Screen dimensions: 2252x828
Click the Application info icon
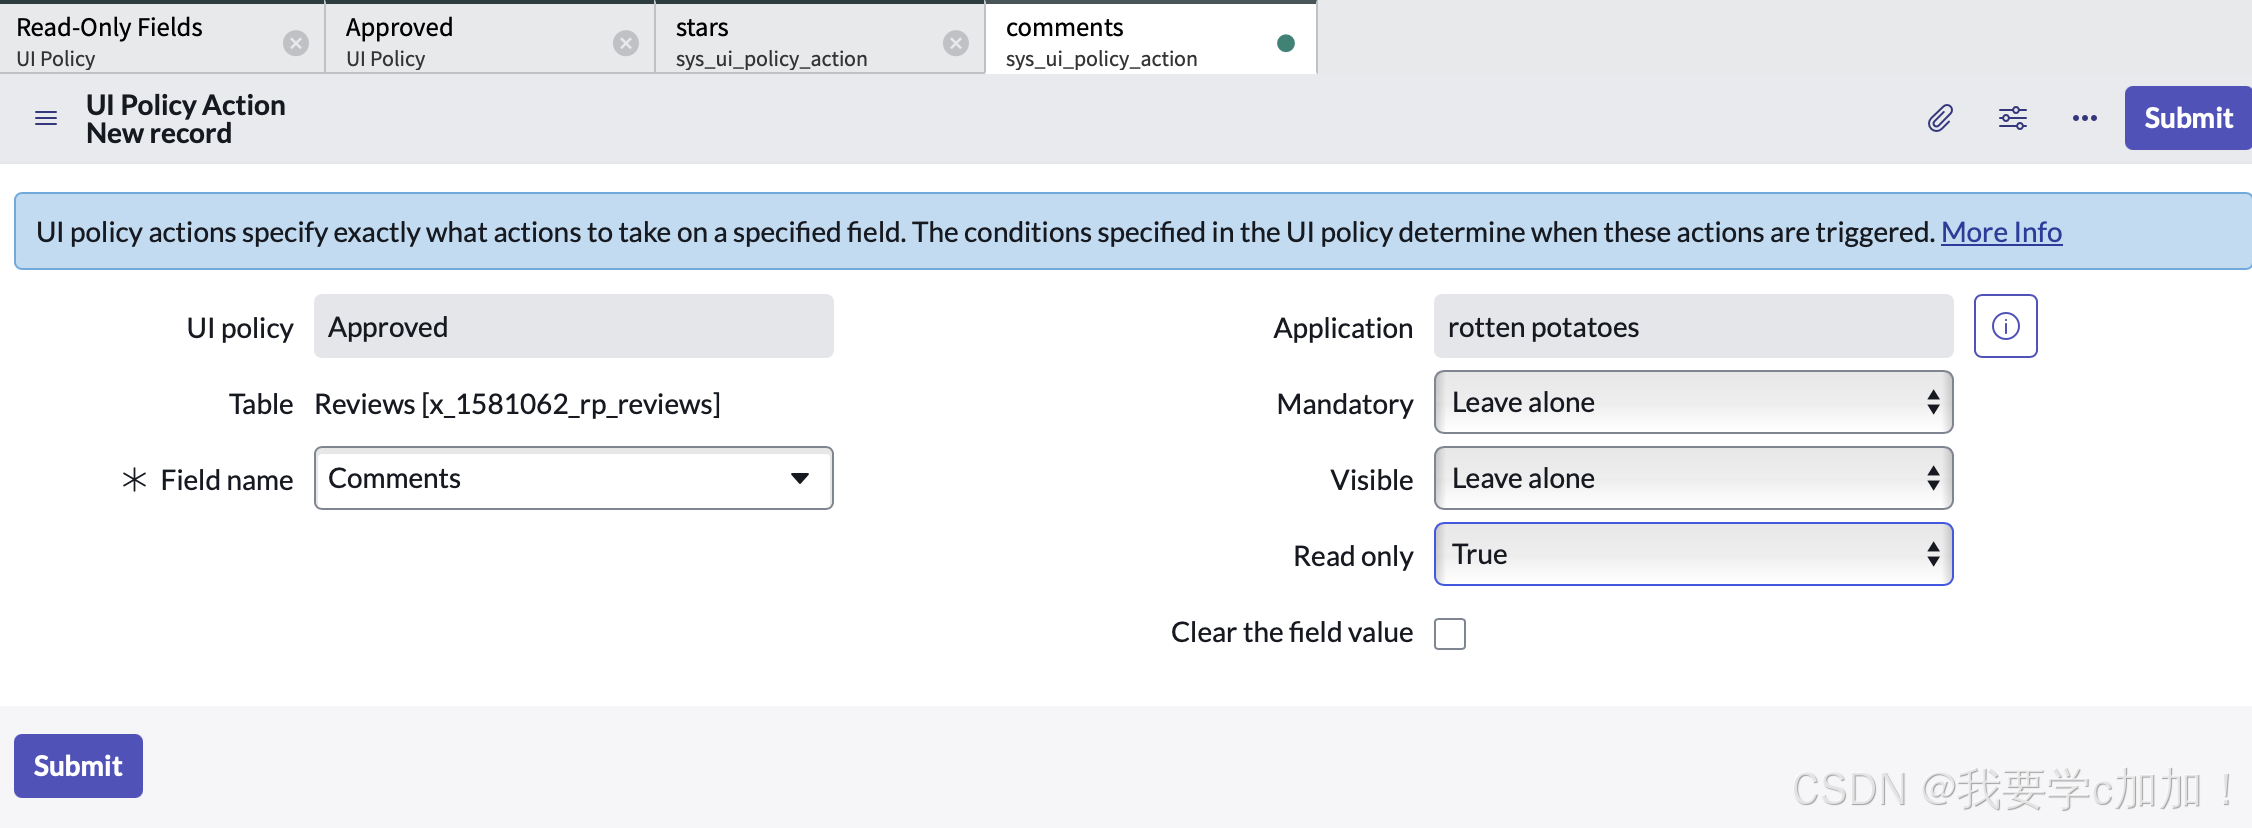2005,326
